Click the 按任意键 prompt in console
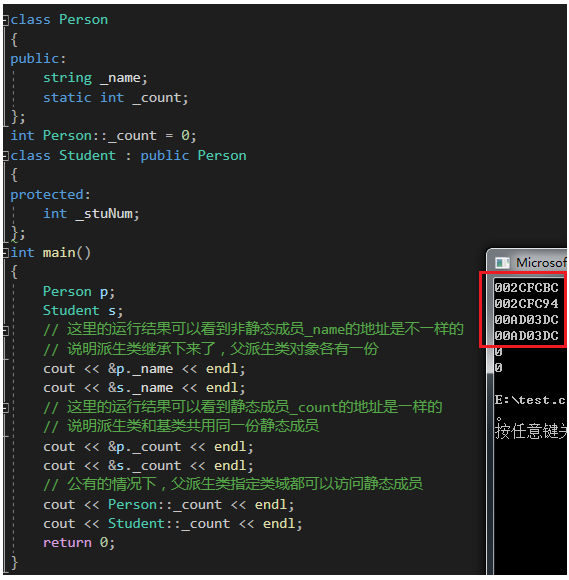The image size is (569, 580). (531, 431)
